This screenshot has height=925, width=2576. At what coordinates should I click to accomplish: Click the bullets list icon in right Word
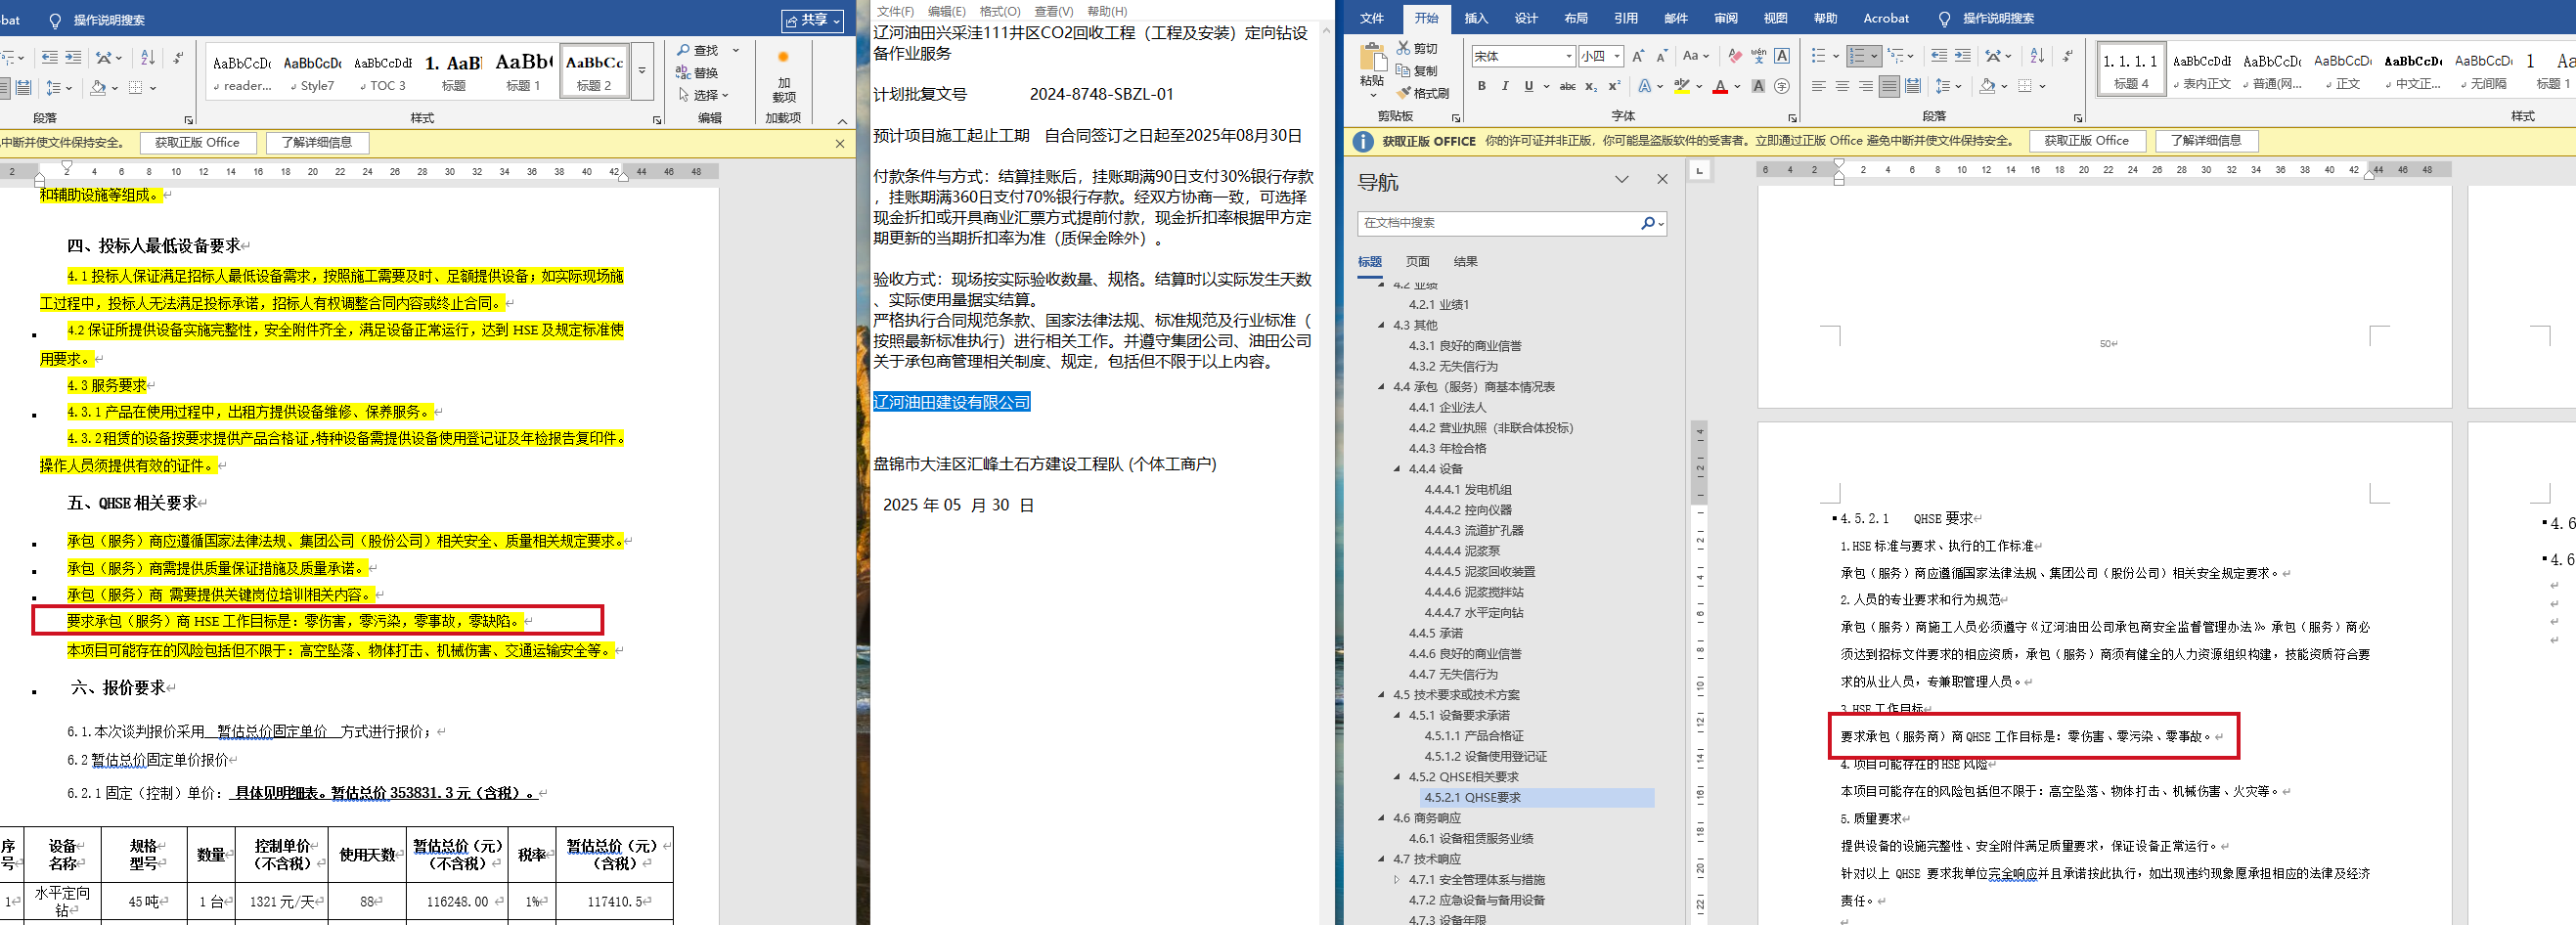point(1819,56)
